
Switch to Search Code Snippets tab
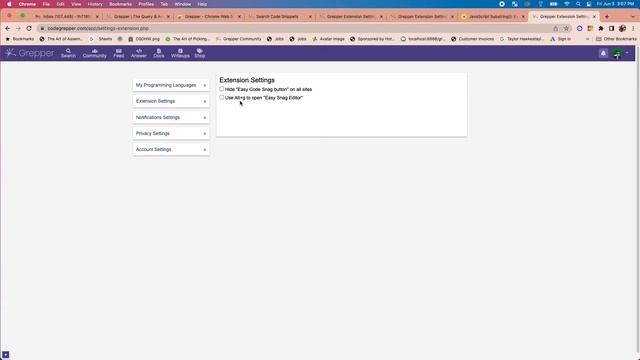[x=279, y=17]
